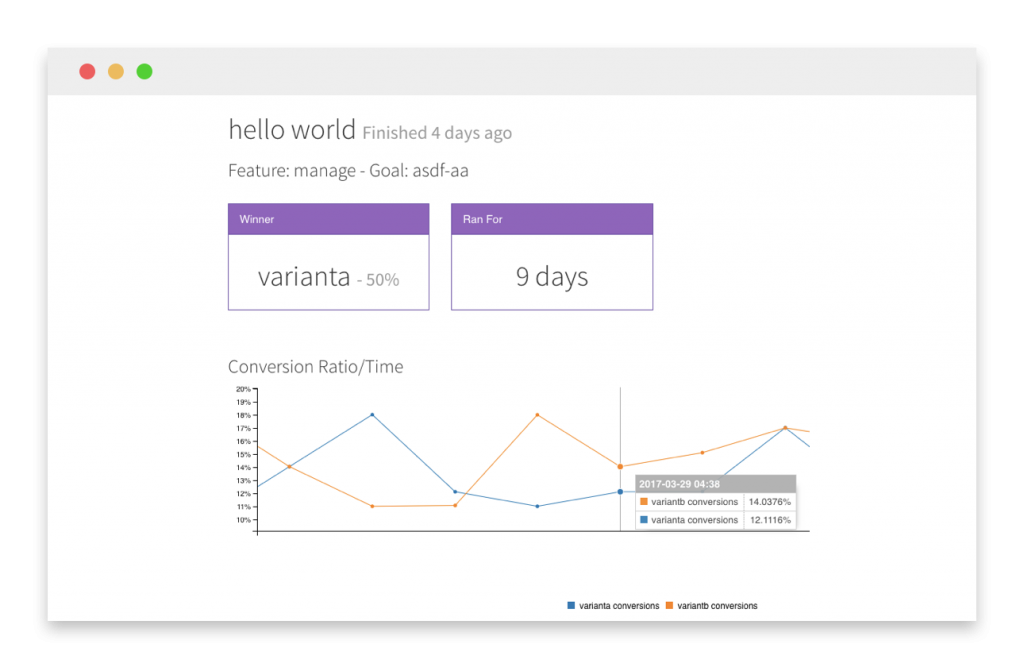Expand the Ran For card header
This screenshot has height=667, width=1024.
pos(552,218)
